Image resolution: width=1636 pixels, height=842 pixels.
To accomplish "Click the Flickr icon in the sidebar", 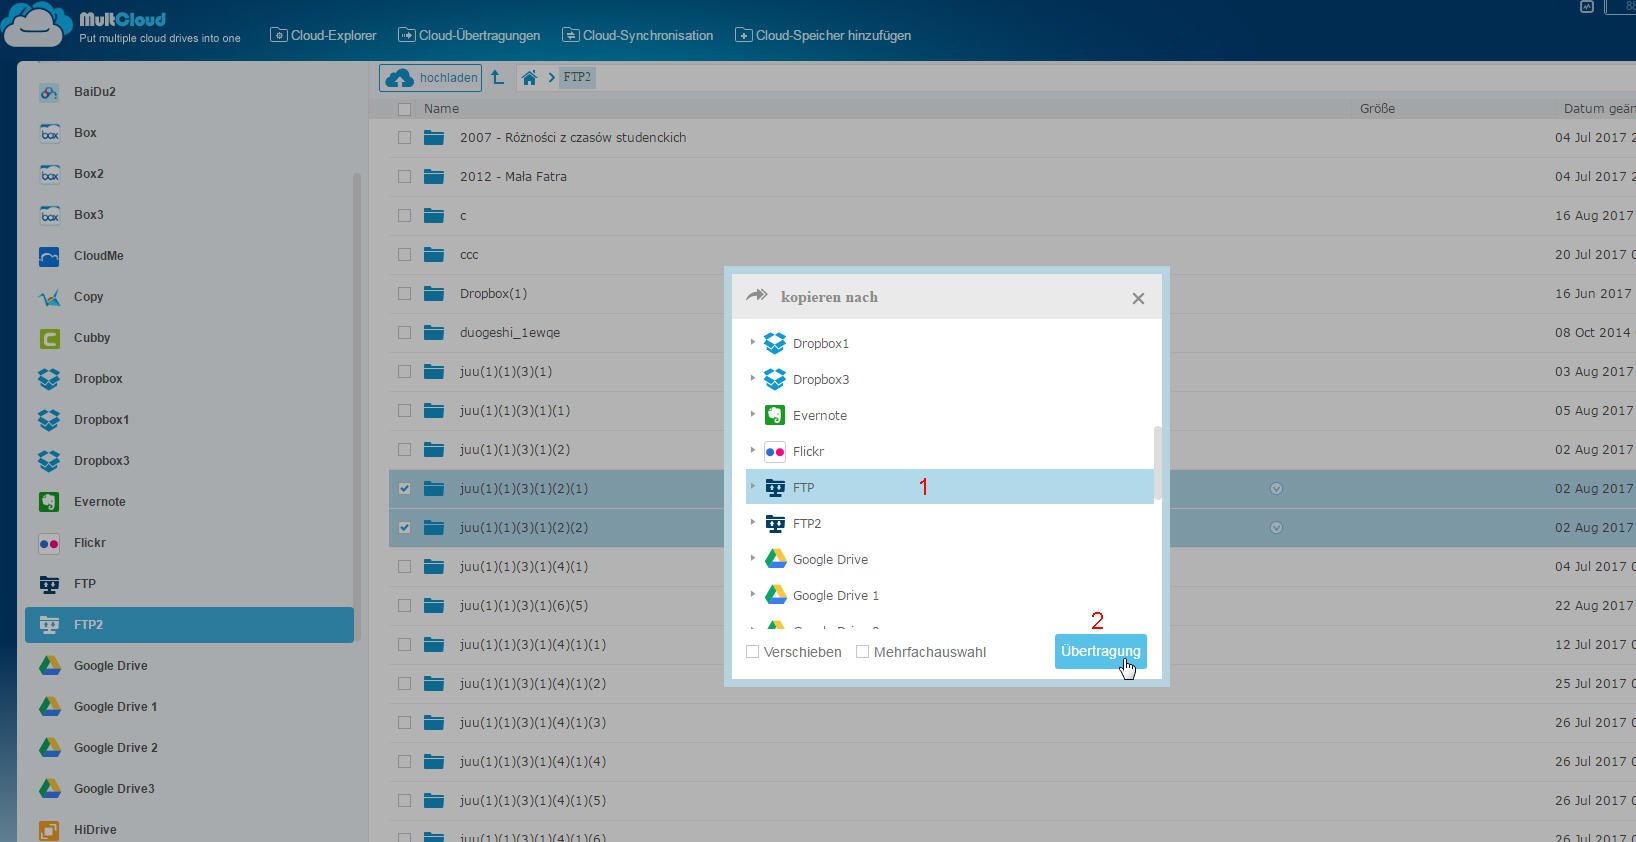I will click(49, 543).
